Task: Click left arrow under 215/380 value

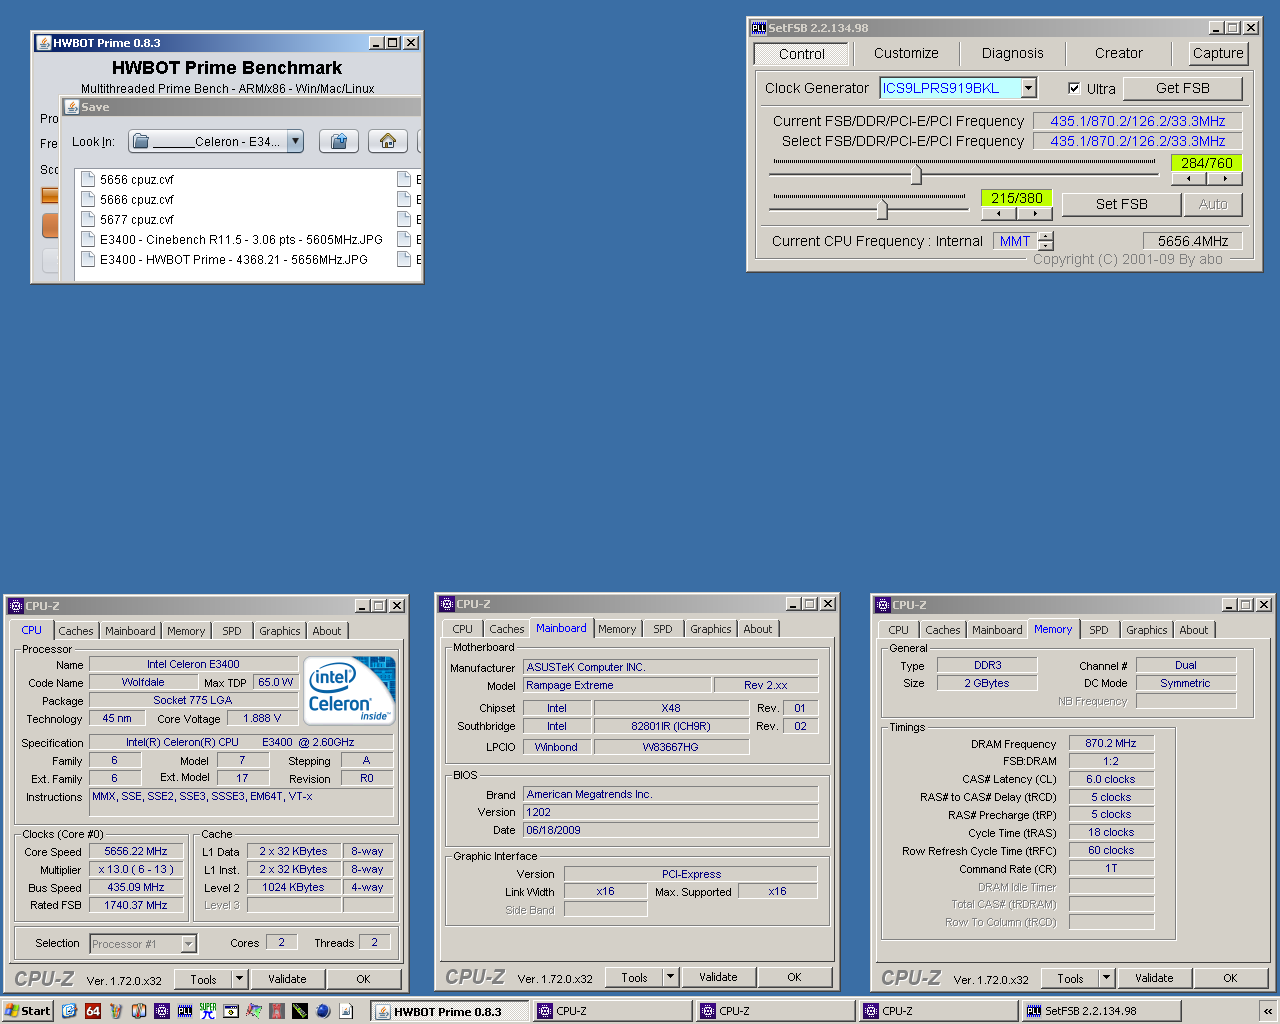Action: (998, 214)
